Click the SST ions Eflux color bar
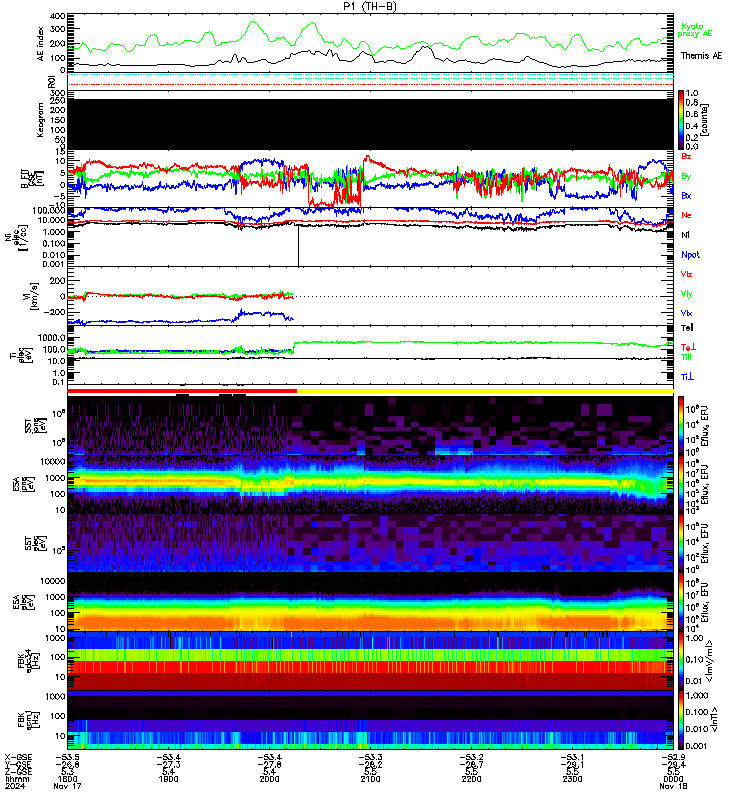The image size is (750, 800). coord(681,425)
